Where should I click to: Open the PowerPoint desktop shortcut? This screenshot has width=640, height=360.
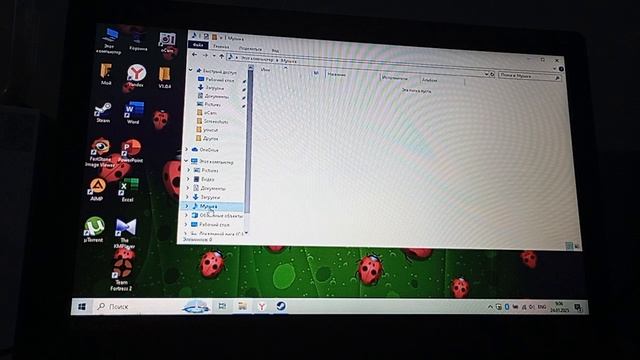131,151
